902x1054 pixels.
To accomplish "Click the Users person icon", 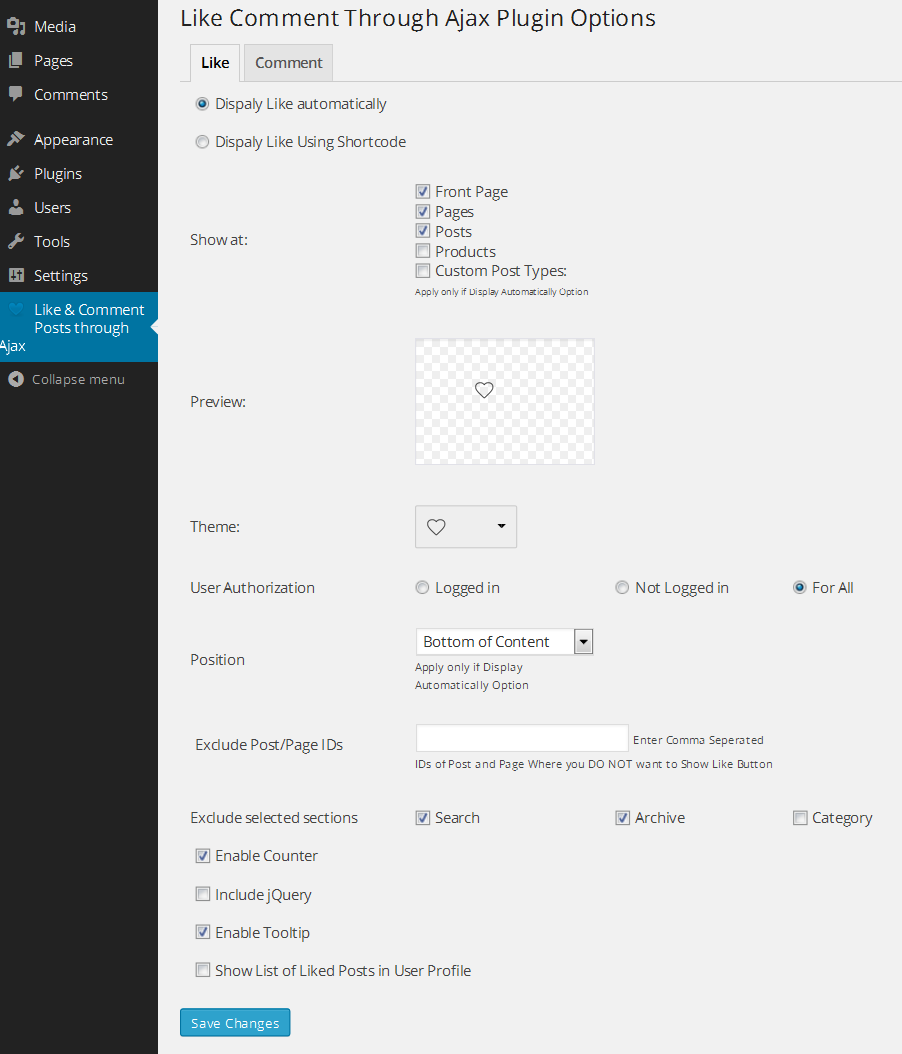I will point(16,208).
